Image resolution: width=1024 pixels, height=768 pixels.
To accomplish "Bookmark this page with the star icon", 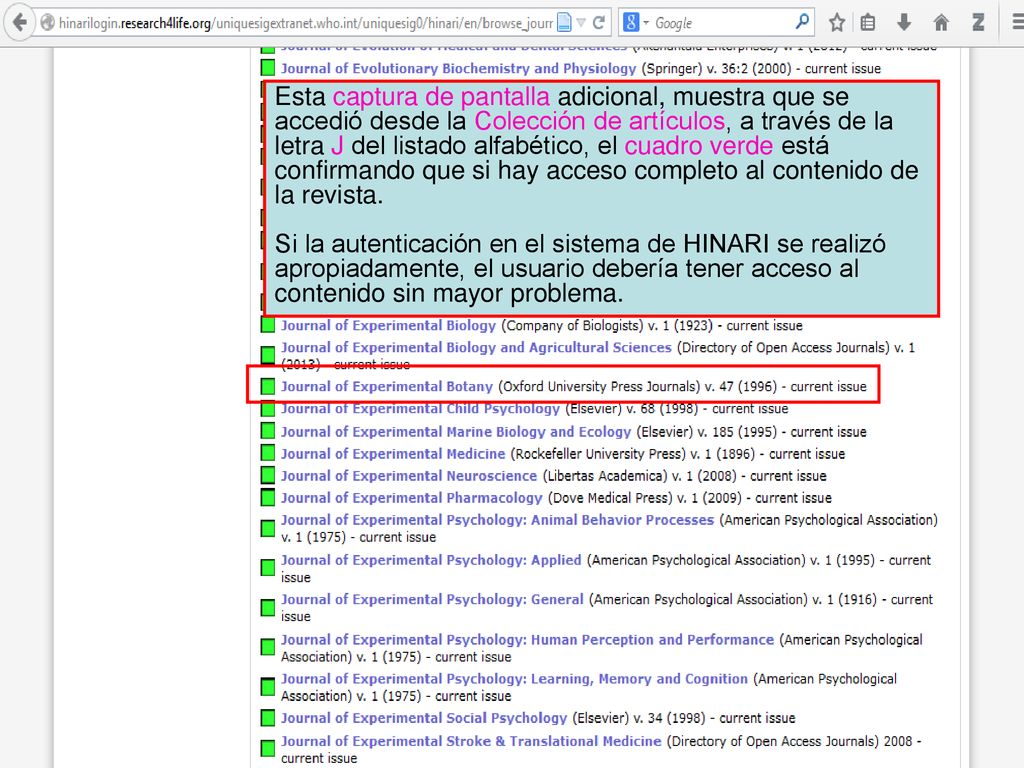I will (x=837, y=23).
